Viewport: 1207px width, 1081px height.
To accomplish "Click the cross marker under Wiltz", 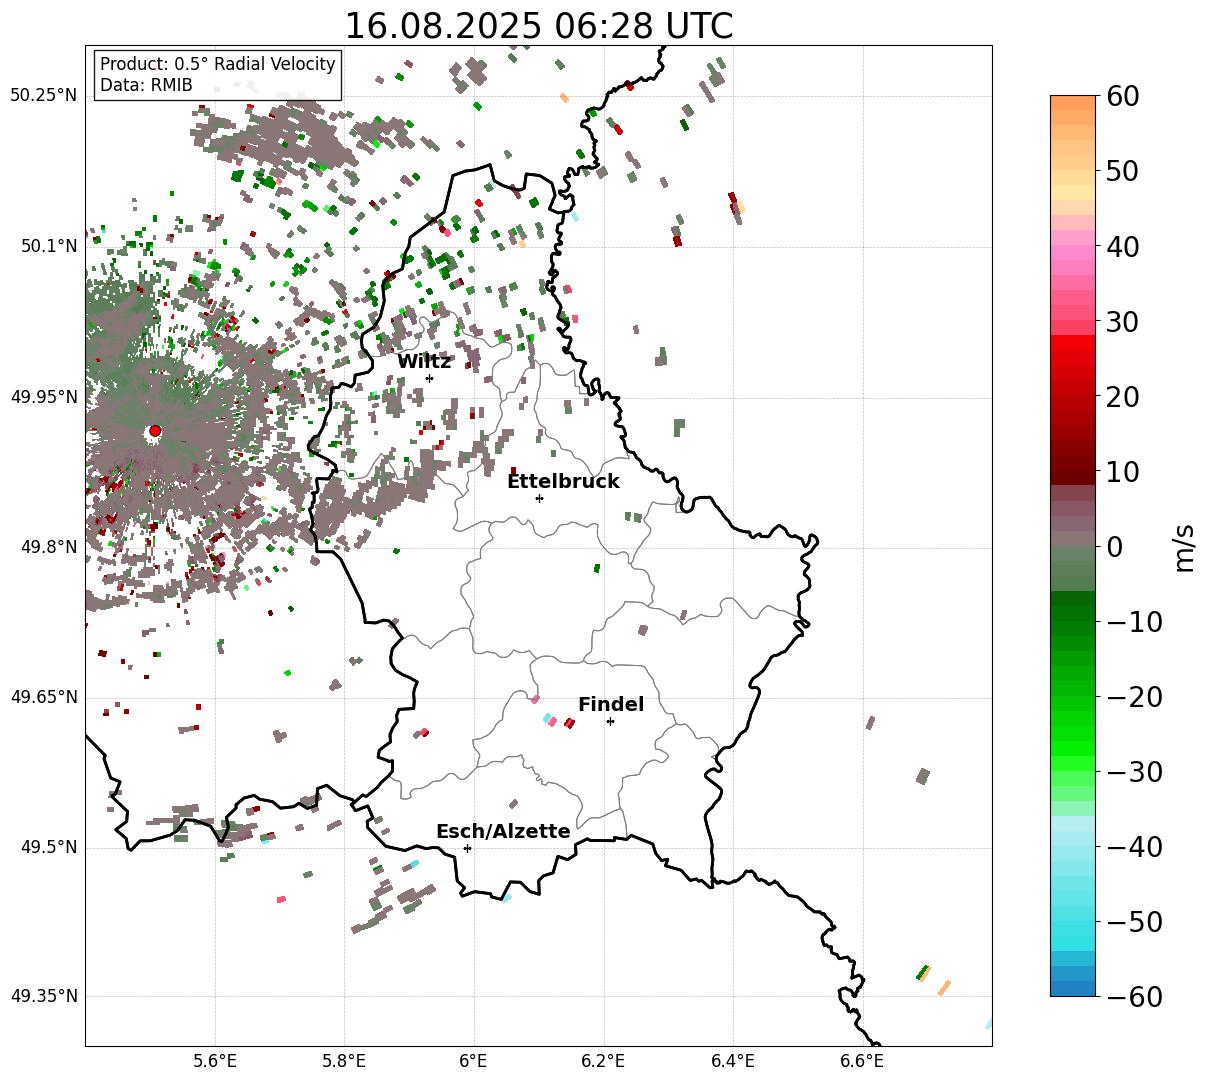I will [429, 378].
